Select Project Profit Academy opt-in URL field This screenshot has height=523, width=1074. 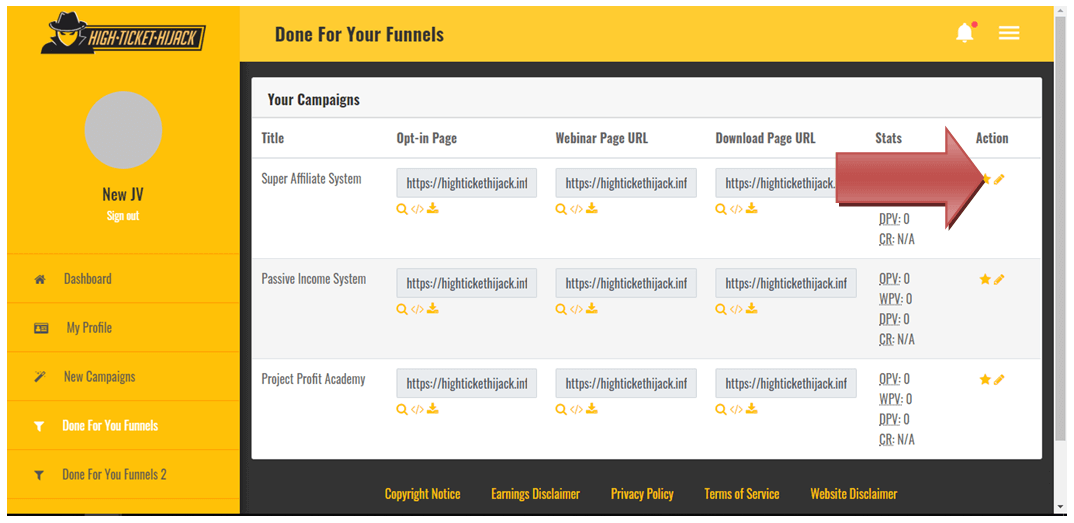[x=466, y=383]
